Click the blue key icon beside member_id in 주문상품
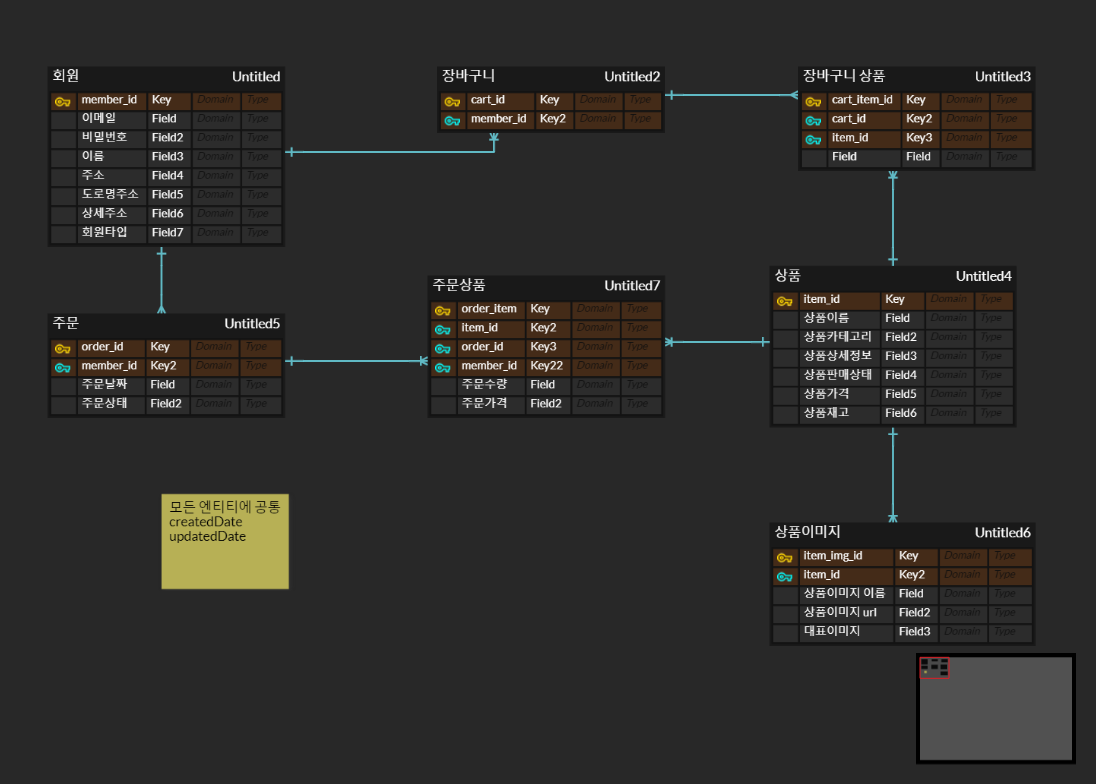Screen dimensions: 1096x784 442,367
